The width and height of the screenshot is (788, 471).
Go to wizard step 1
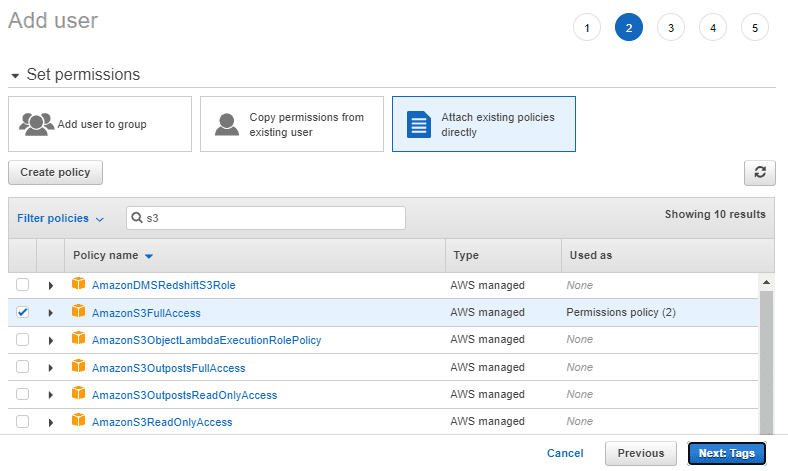(586, 28)
